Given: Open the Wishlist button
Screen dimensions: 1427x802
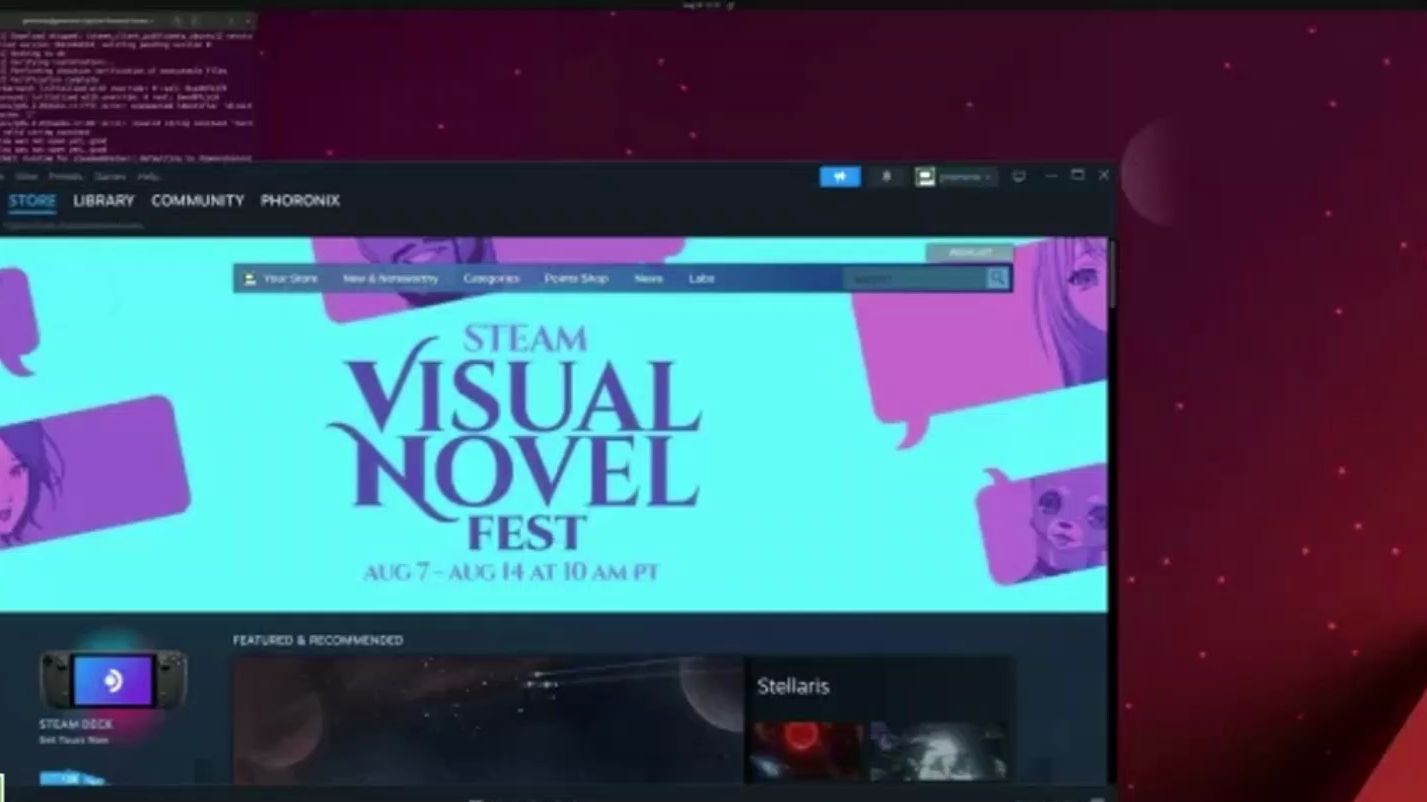Looking at the screenshot, I should click(969, 253).
